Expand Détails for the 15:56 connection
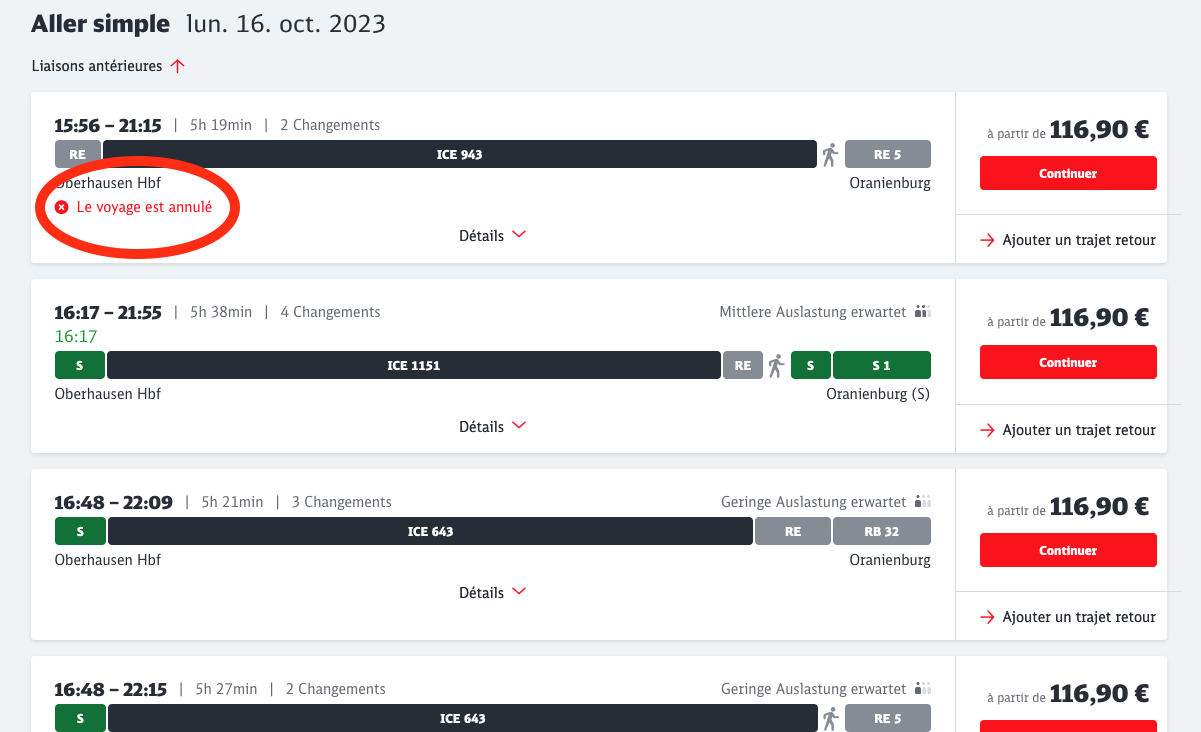1201x732 pixels. pos(492,236)
